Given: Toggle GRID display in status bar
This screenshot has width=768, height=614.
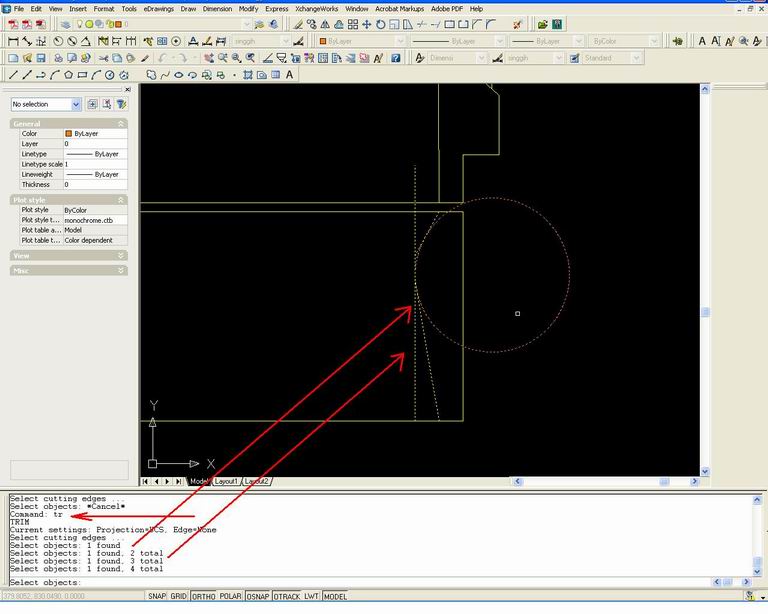Looking at the screenshot, I should pyautogui.click(x=178, y=596).
